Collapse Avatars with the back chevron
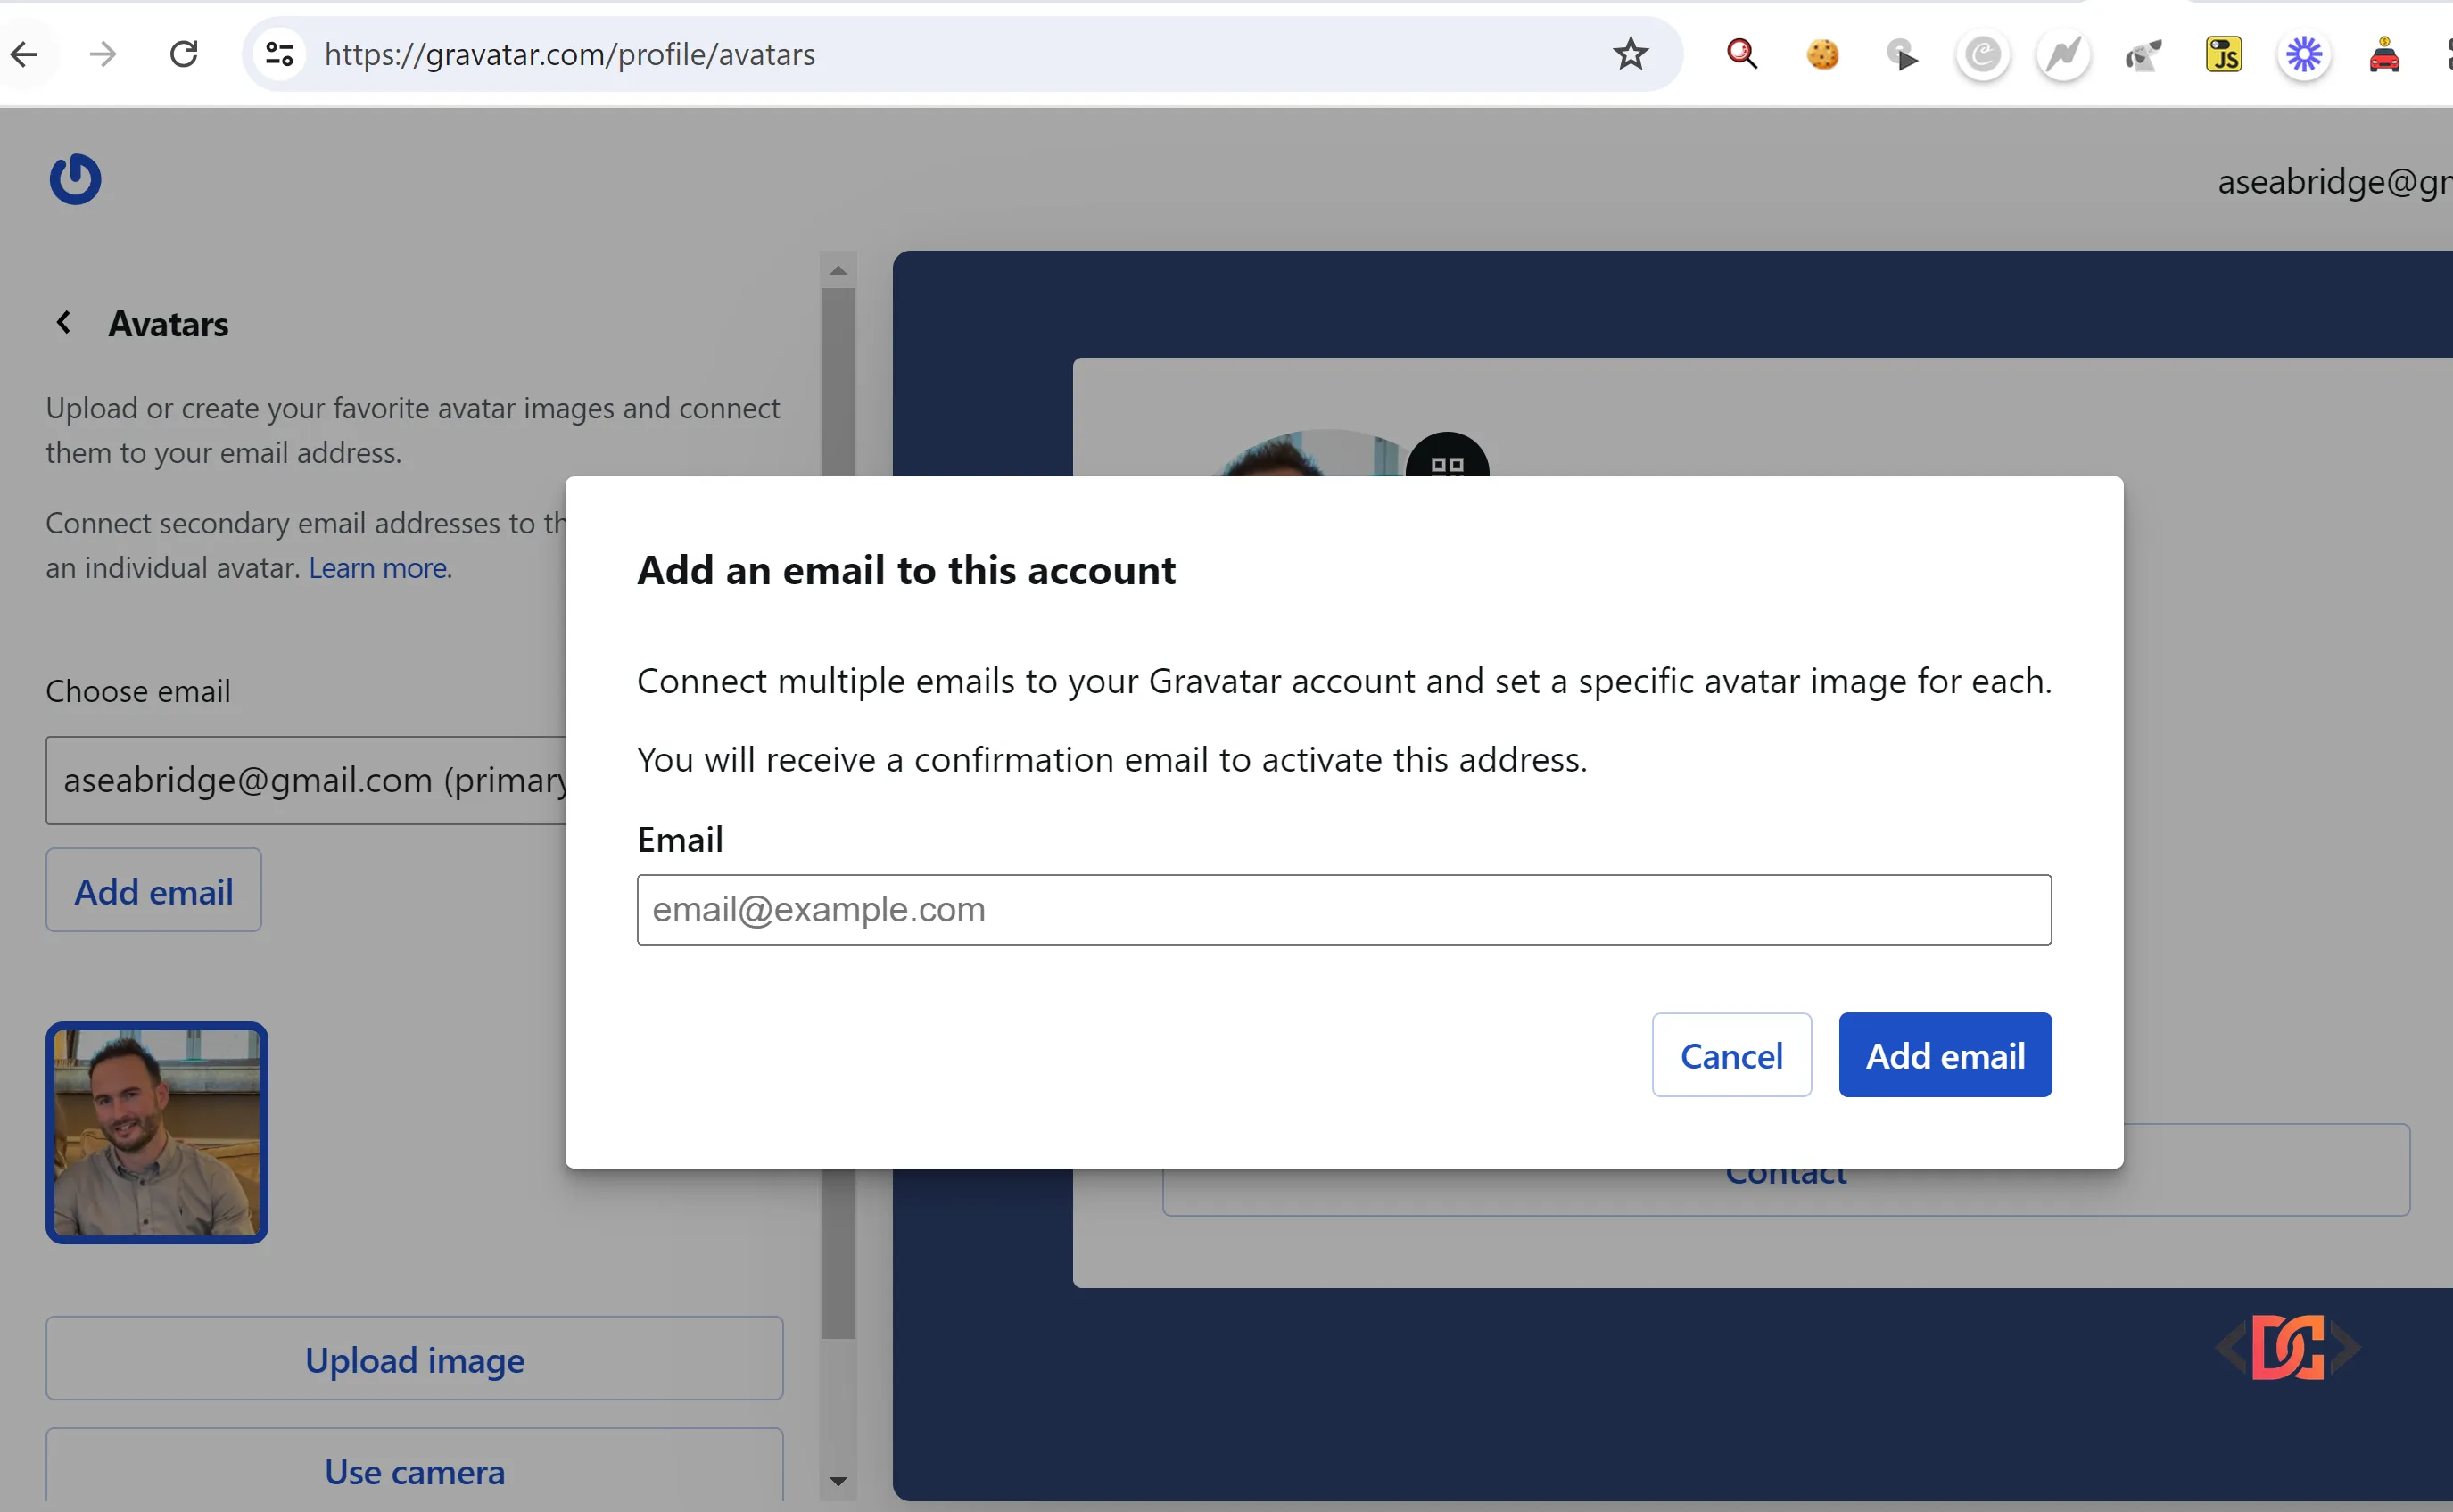 (x=63, y=322)
